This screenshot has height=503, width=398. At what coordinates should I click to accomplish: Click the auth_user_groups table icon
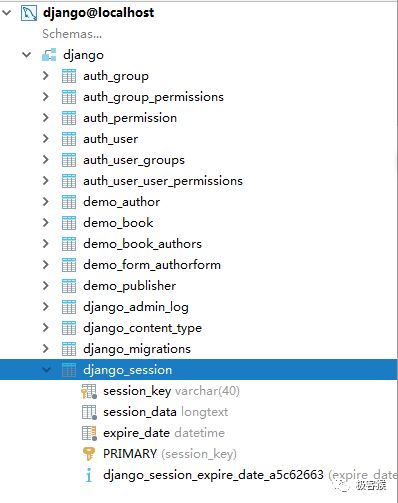click(69, 160)
